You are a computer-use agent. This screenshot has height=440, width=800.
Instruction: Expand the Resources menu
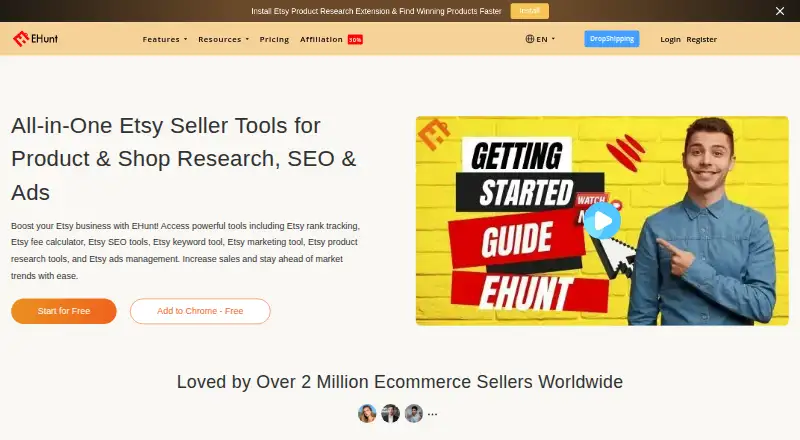(x=223, y=39)
